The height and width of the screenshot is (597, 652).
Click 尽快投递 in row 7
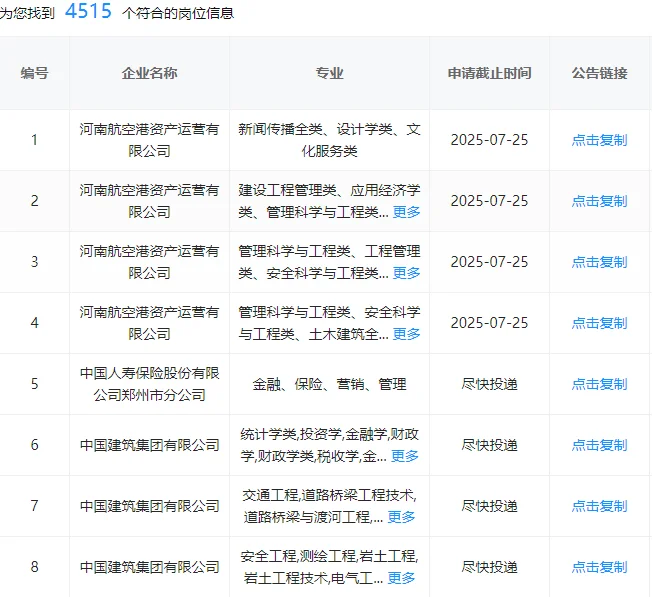489,506
